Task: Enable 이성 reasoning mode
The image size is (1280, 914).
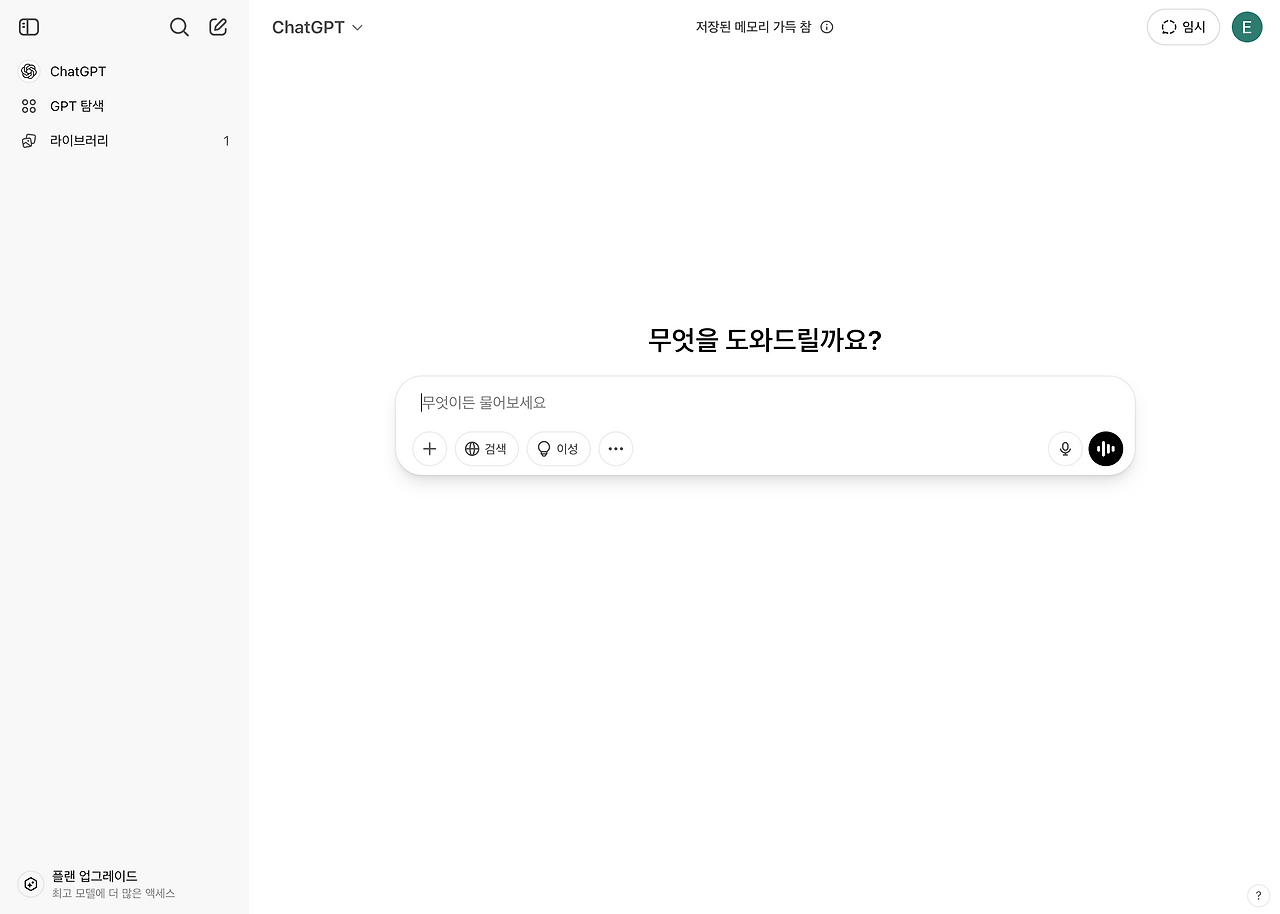Action: 558,449
